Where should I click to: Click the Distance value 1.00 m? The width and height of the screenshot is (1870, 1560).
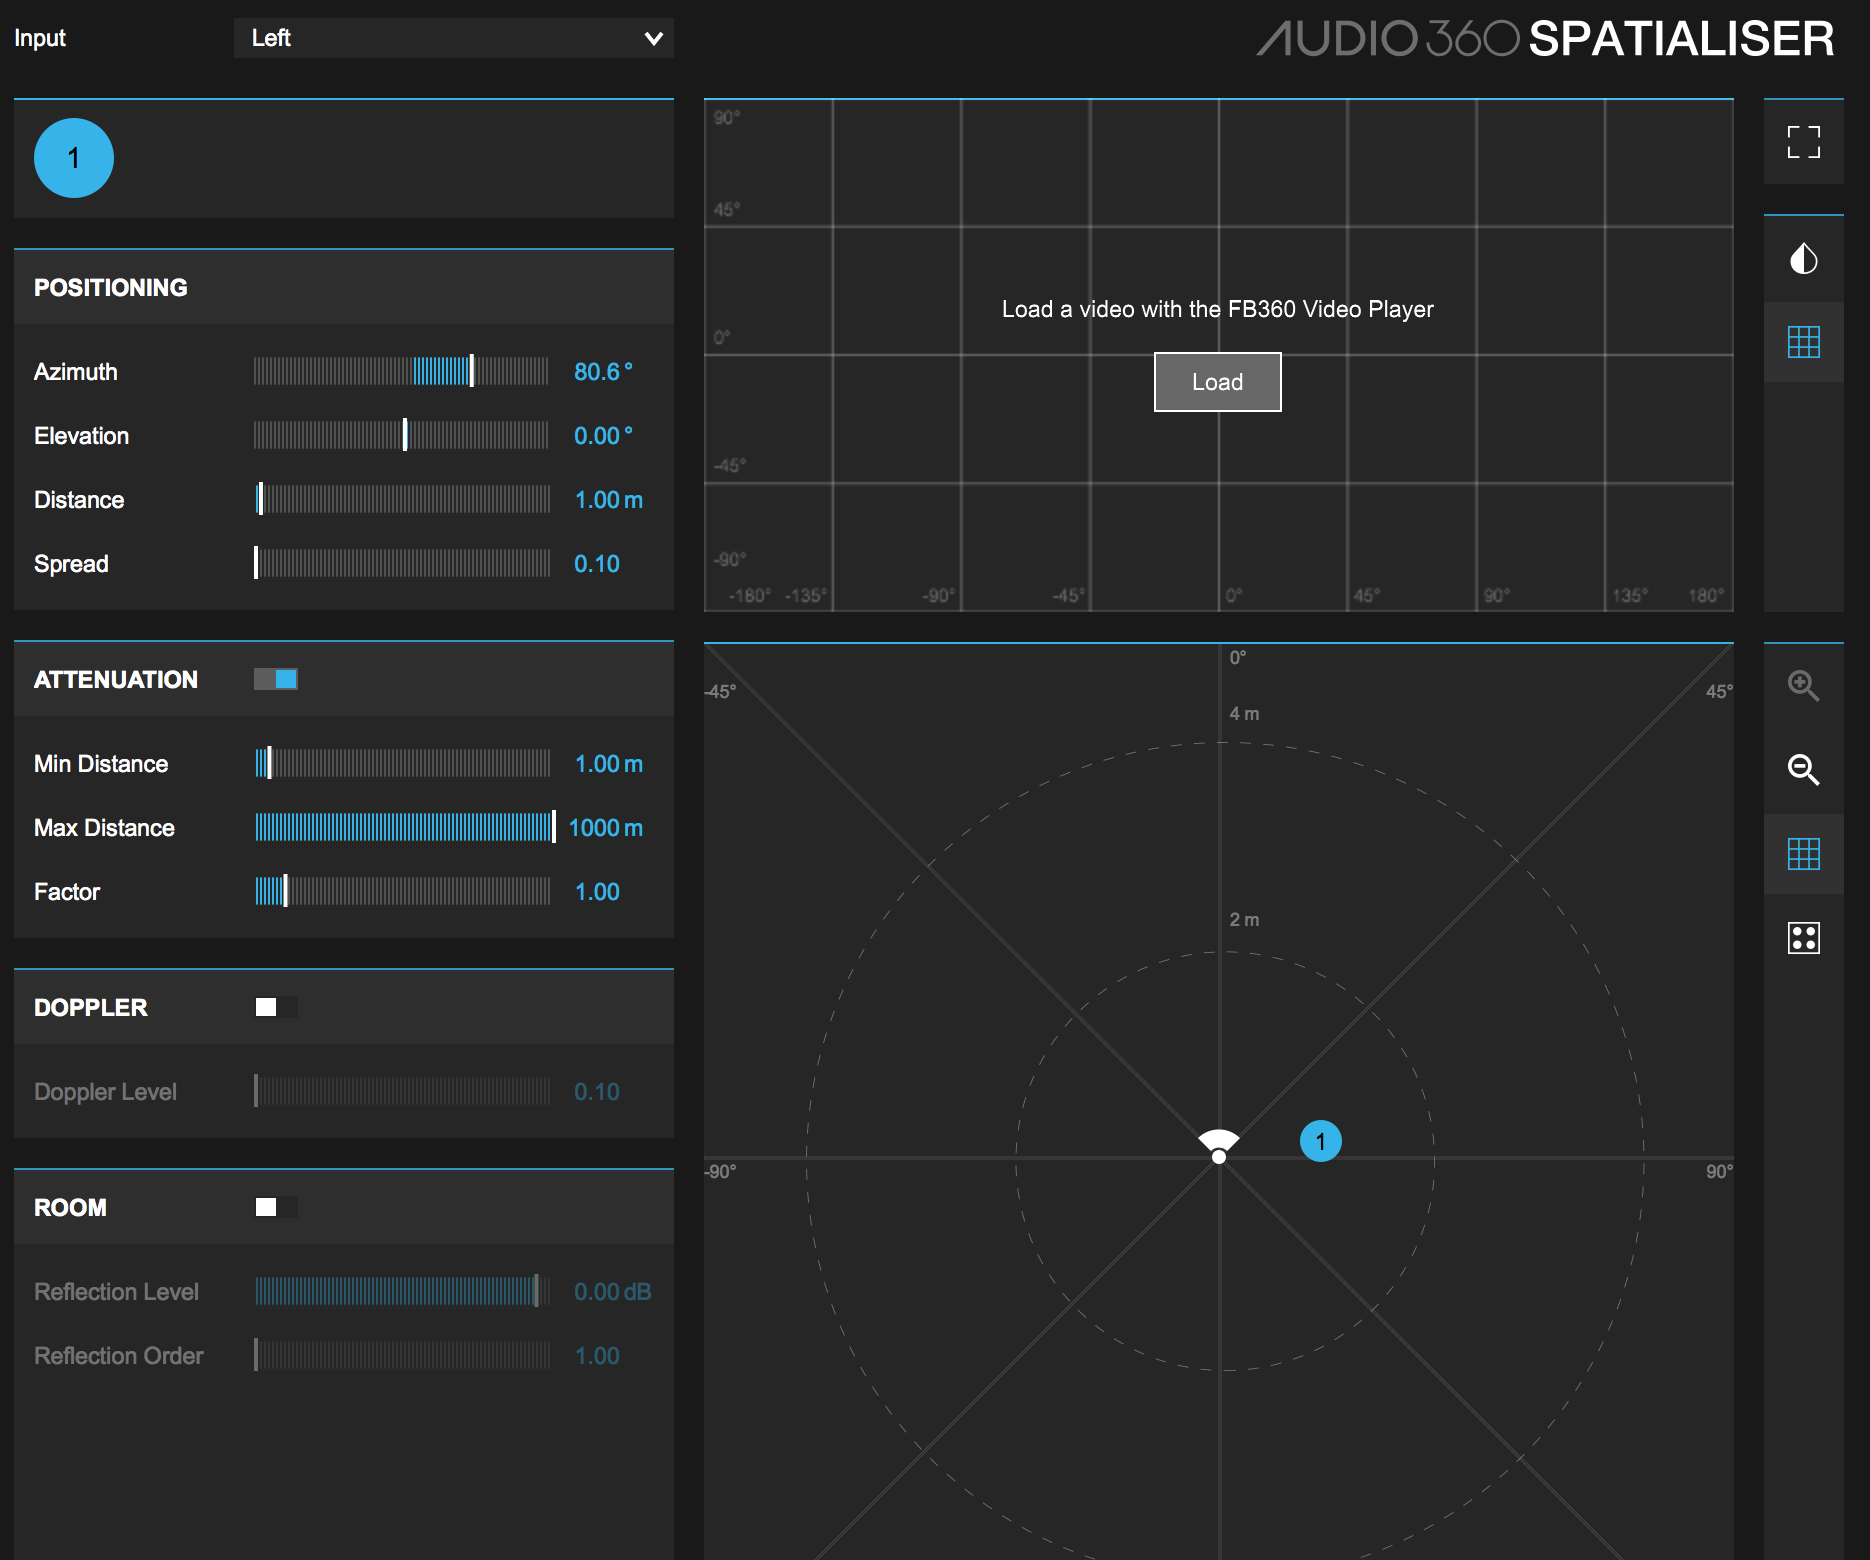608,500
